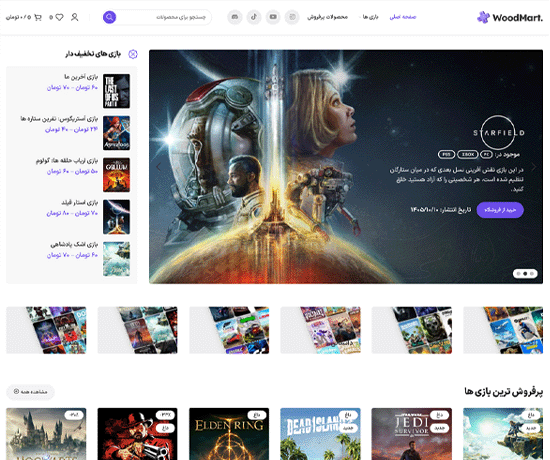
Task: Select the active middle slider dot
Action: pyautogui.click(x=525, y=274)
